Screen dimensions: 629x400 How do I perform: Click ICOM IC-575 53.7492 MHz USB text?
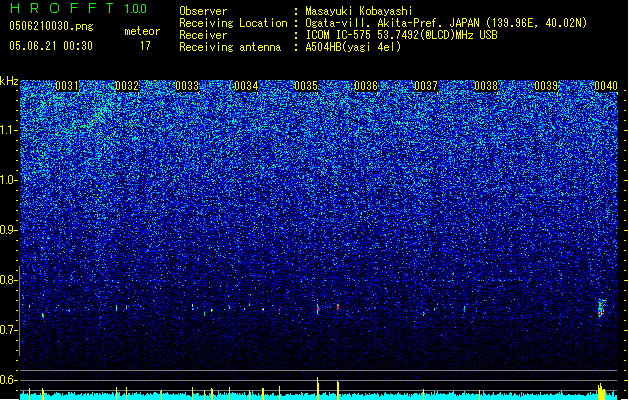pos(402,35)
